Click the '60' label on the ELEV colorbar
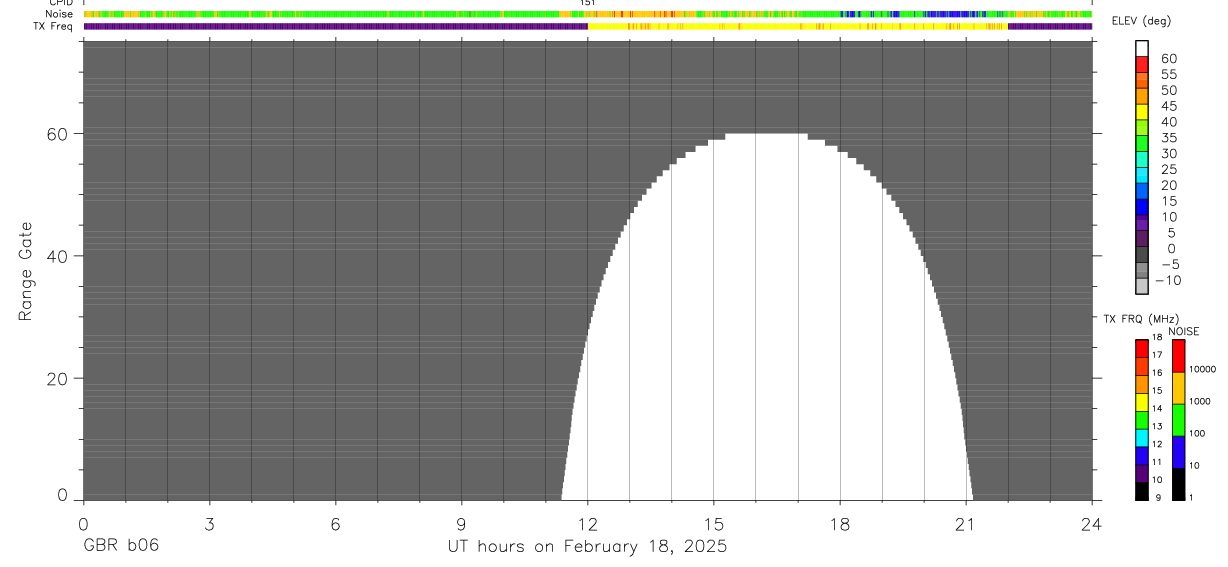1228x567 pixels. pyautogui.click(x=1169, y=59)
